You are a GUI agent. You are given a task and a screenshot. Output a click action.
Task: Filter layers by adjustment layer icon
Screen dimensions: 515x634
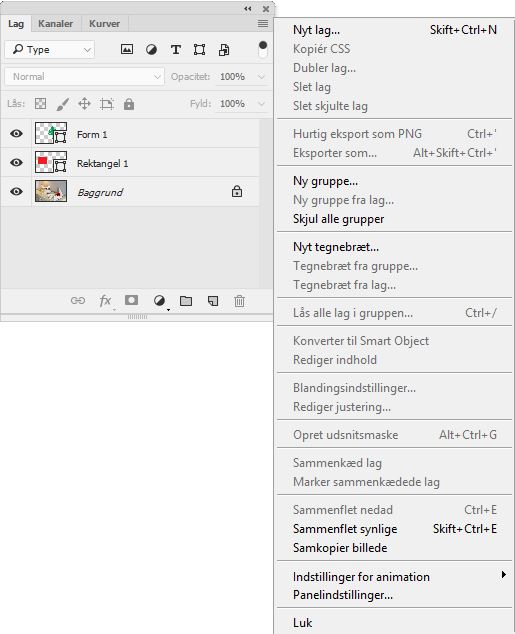click(151, 50)
